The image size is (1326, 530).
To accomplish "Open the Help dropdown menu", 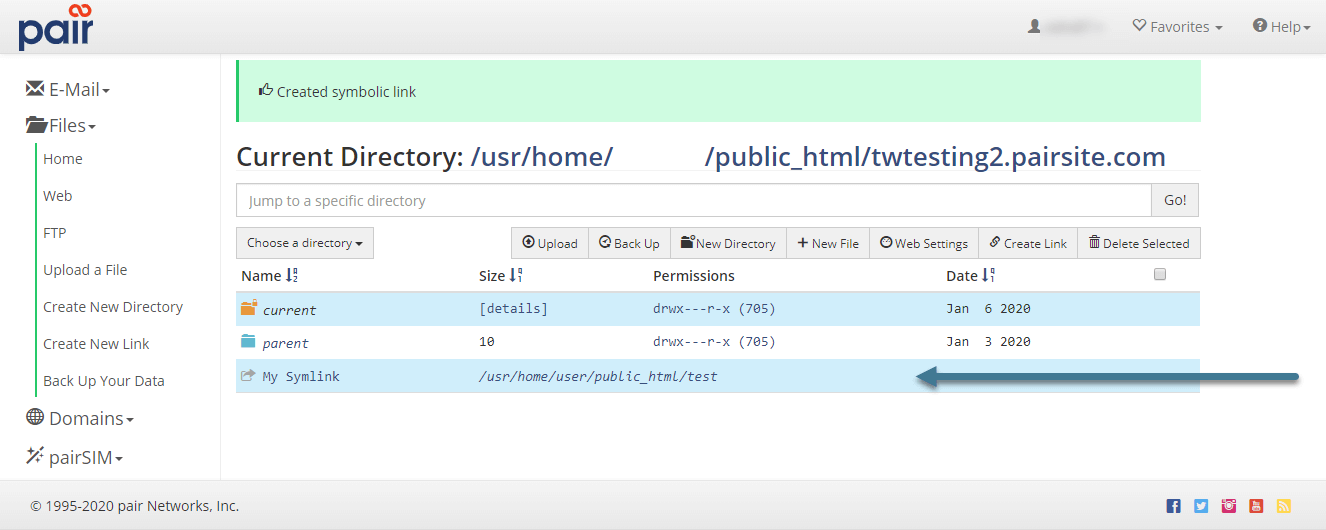I will click(x=1281, y=27).
